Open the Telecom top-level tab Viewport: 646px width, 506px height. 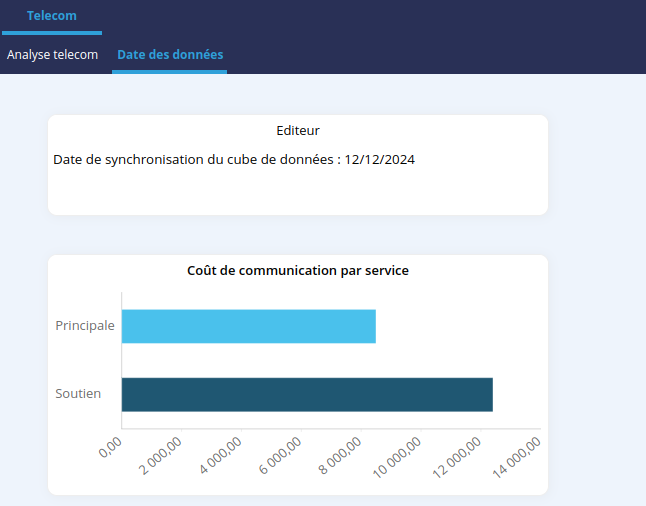pos(51,16)
